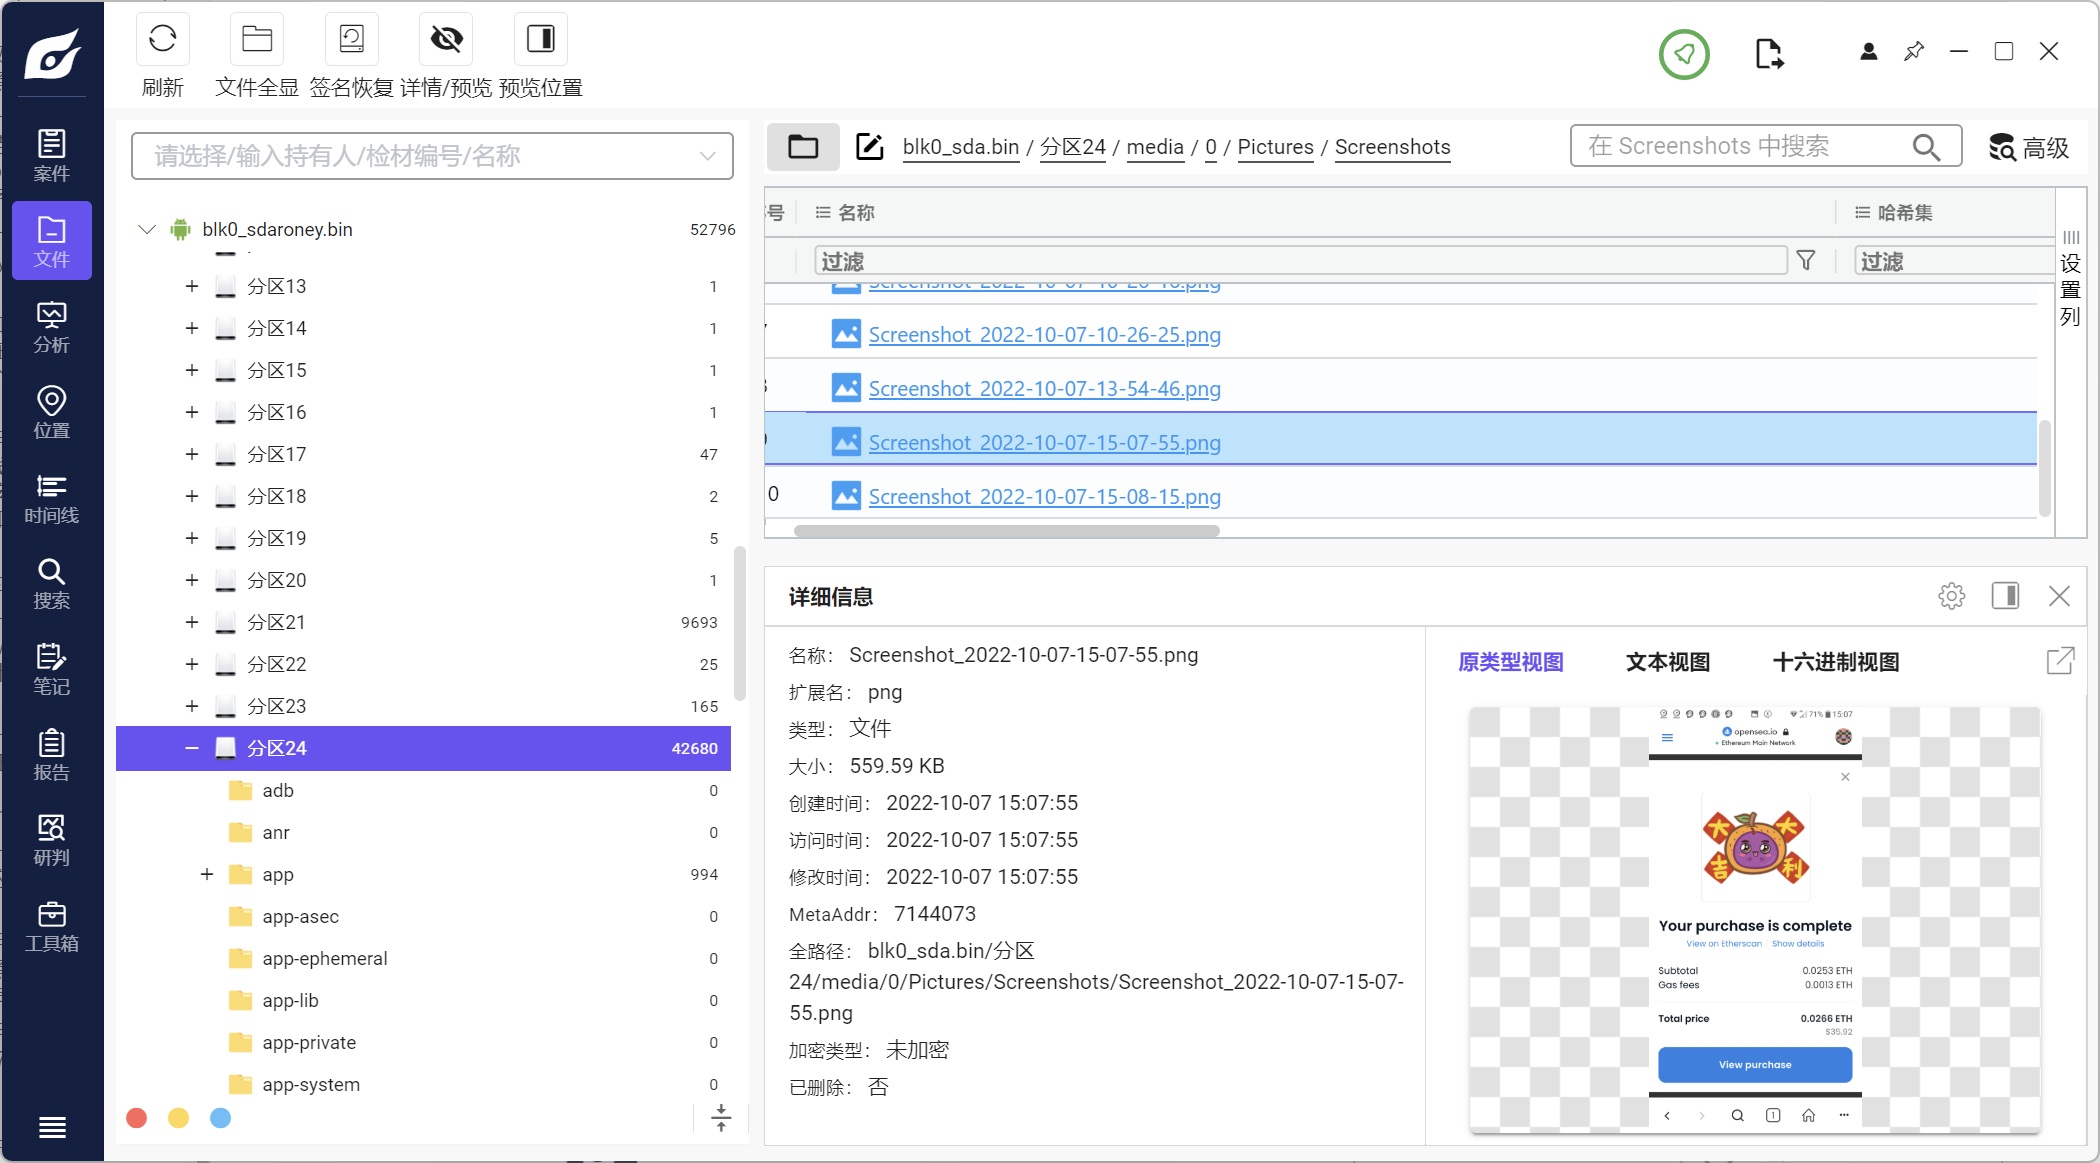The image size is (2100, 1163).
Task: Click the screenshot preview thumbnail
Action: pyautogui.click(x=1755, y=919)
